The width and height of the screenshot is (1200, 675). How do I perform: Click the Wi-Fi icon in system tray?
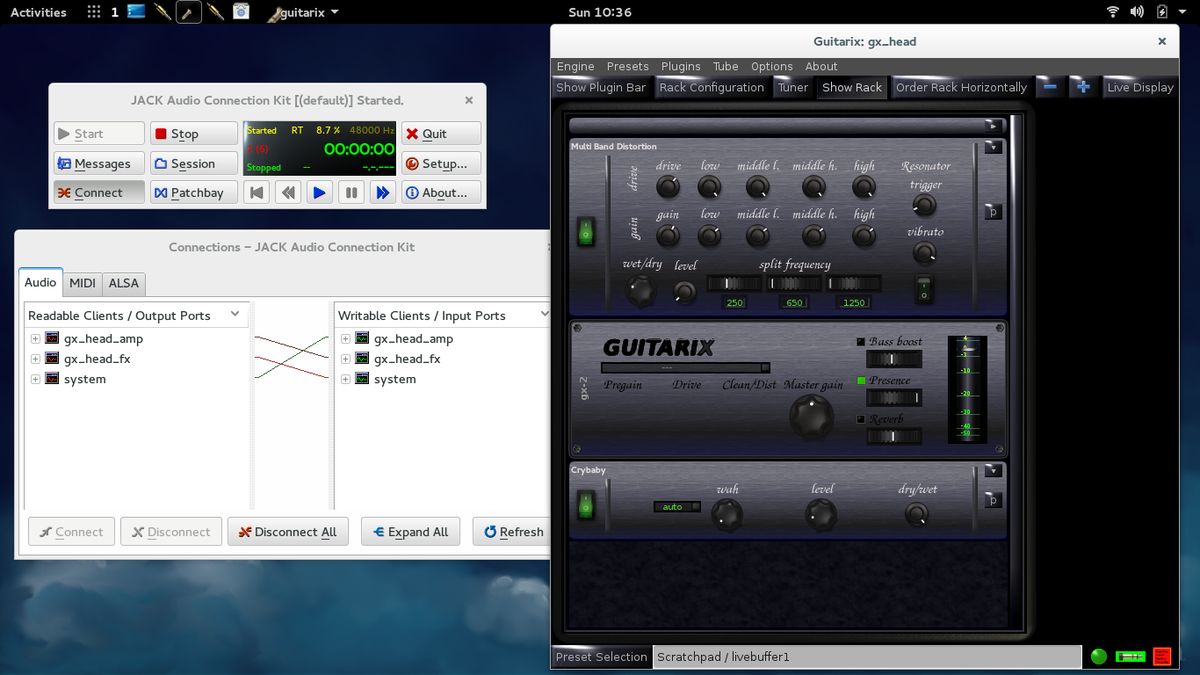click(x=1113, y=12)
